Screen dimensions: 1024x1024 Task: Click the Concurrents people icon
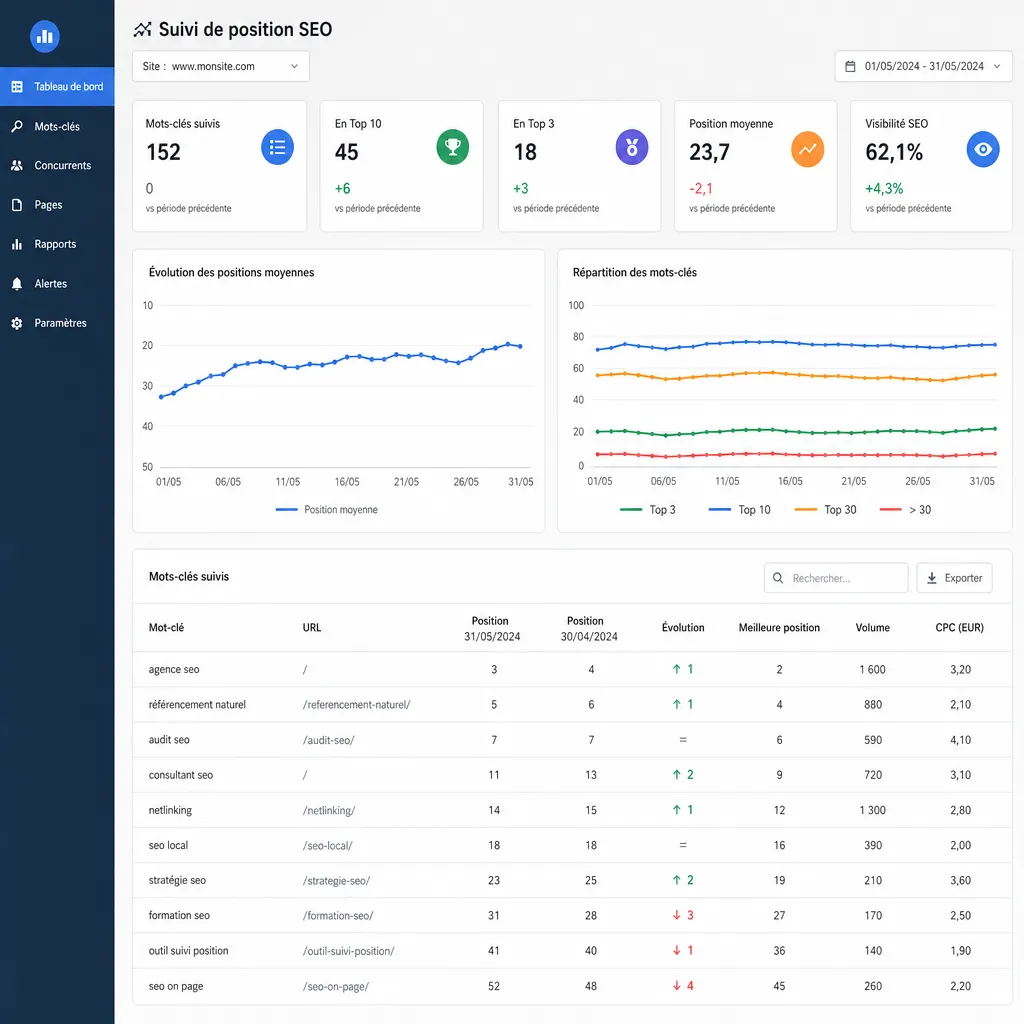coord(17,165)
